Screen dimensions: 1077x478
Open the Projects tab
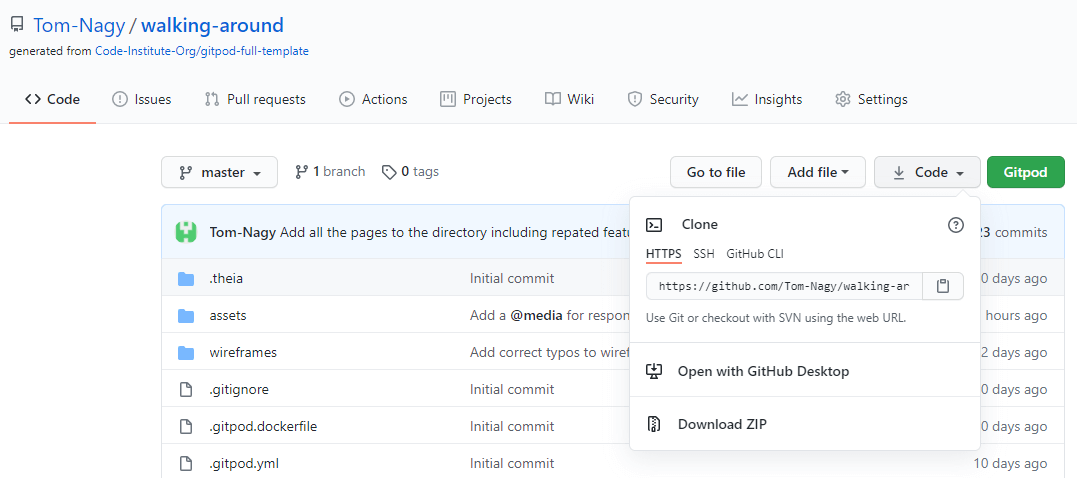(476, 100)
